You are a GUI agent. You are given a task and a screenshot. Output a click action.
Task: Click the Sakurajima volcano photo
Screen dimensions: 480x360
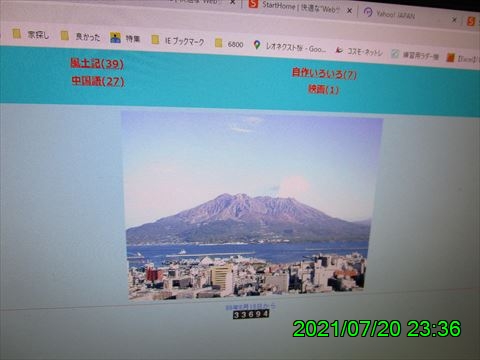point(250,205)
